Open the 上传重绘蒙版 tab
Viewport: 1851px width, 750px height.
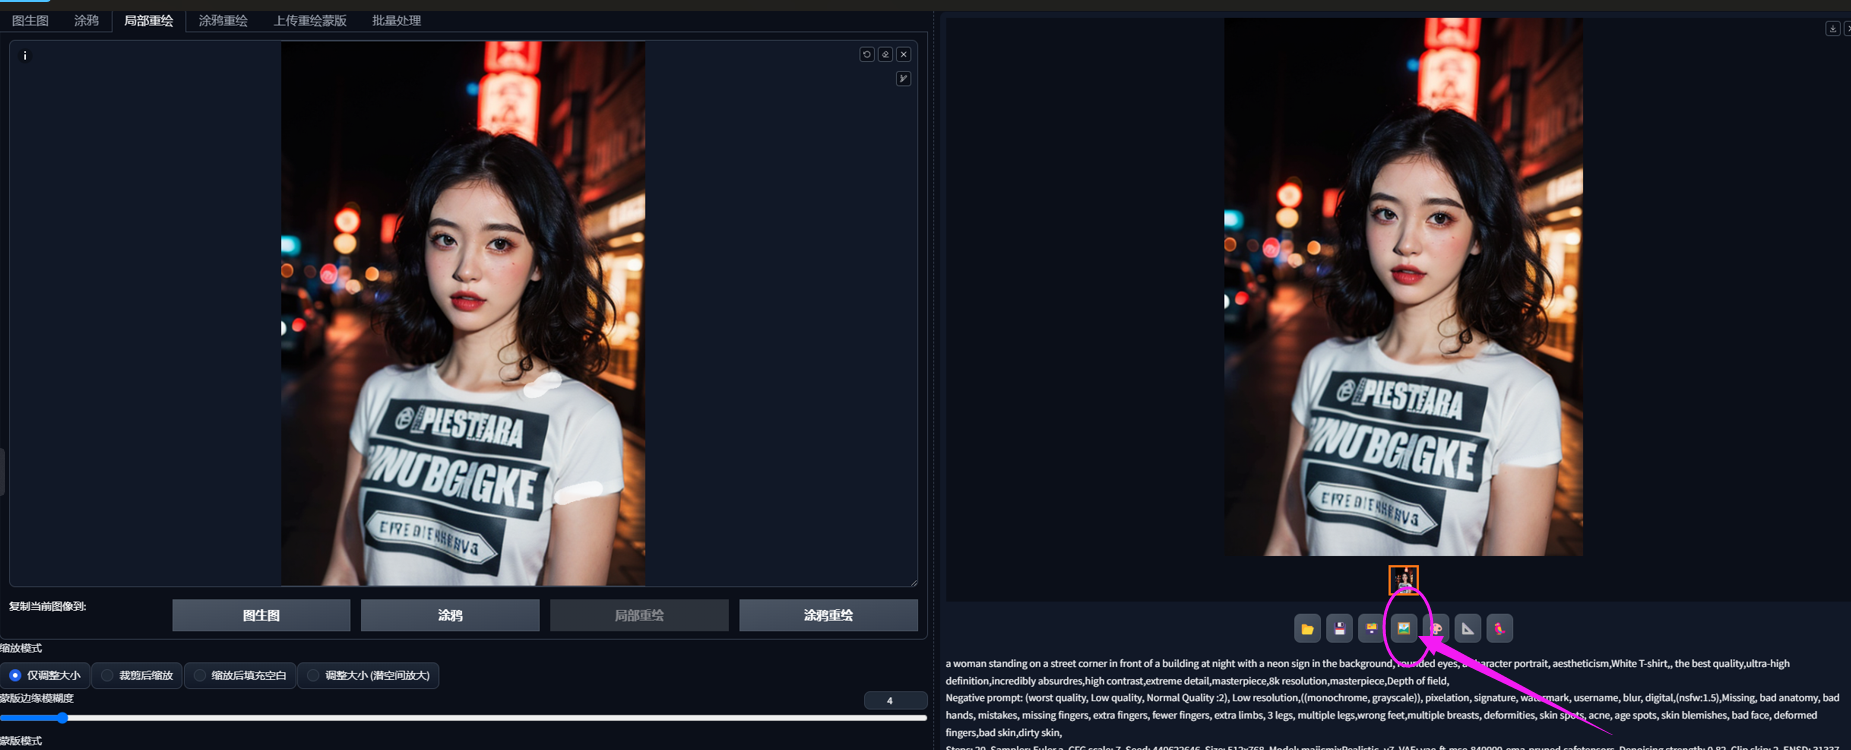(310, 20)
